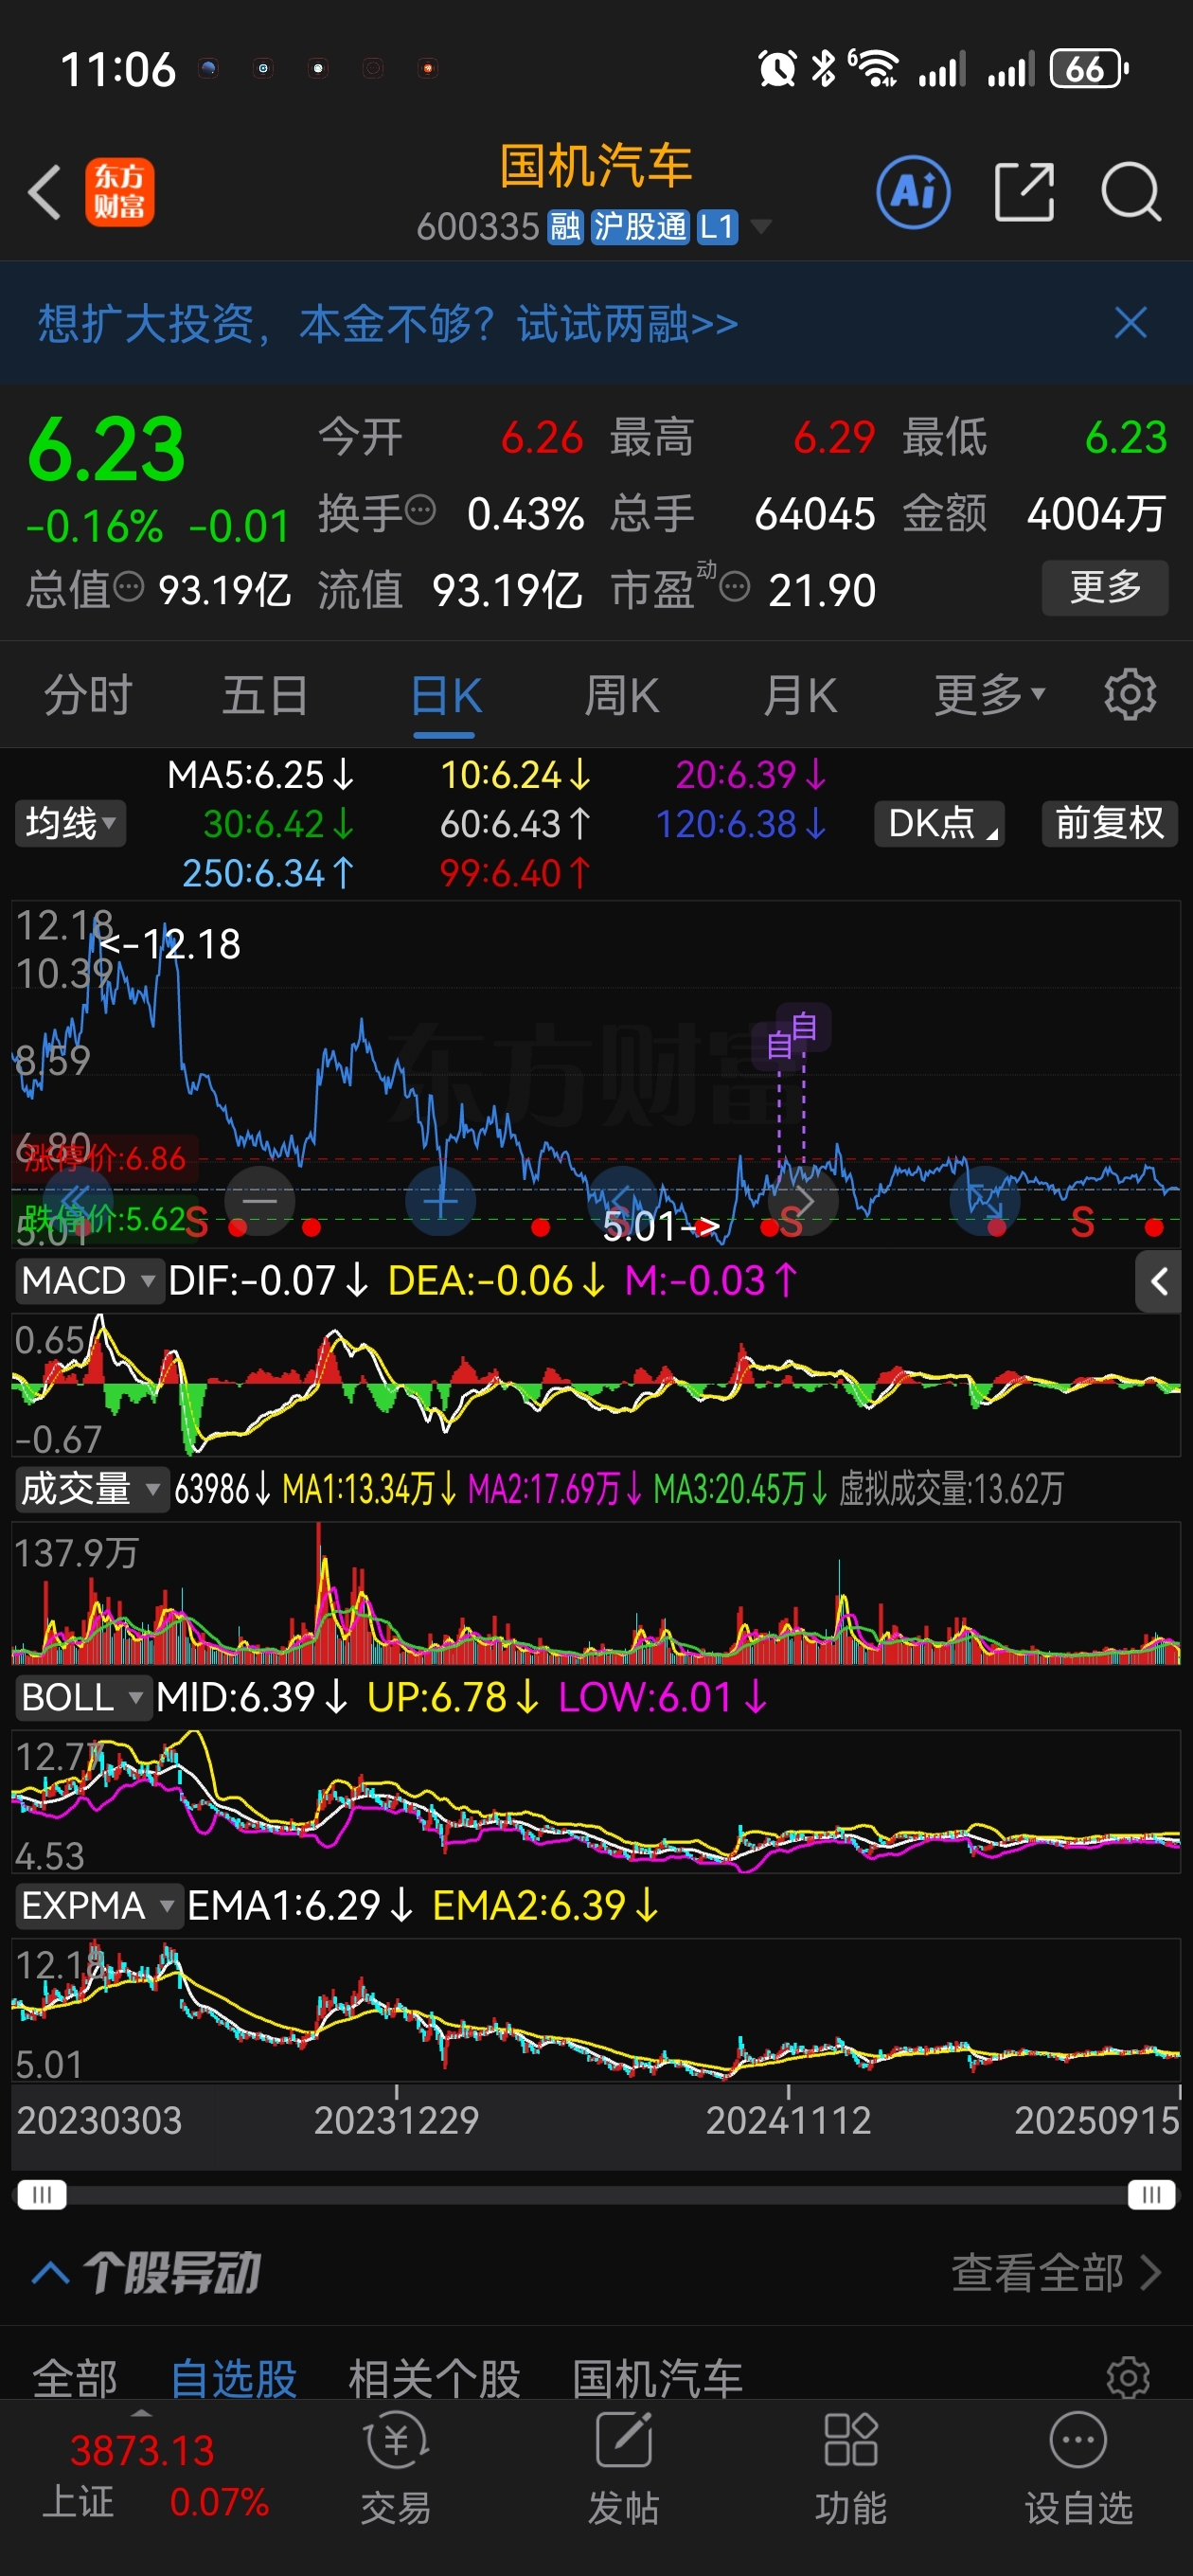Switch to the 月K tab
The image size is (1193, 2576).
[799, 694]
